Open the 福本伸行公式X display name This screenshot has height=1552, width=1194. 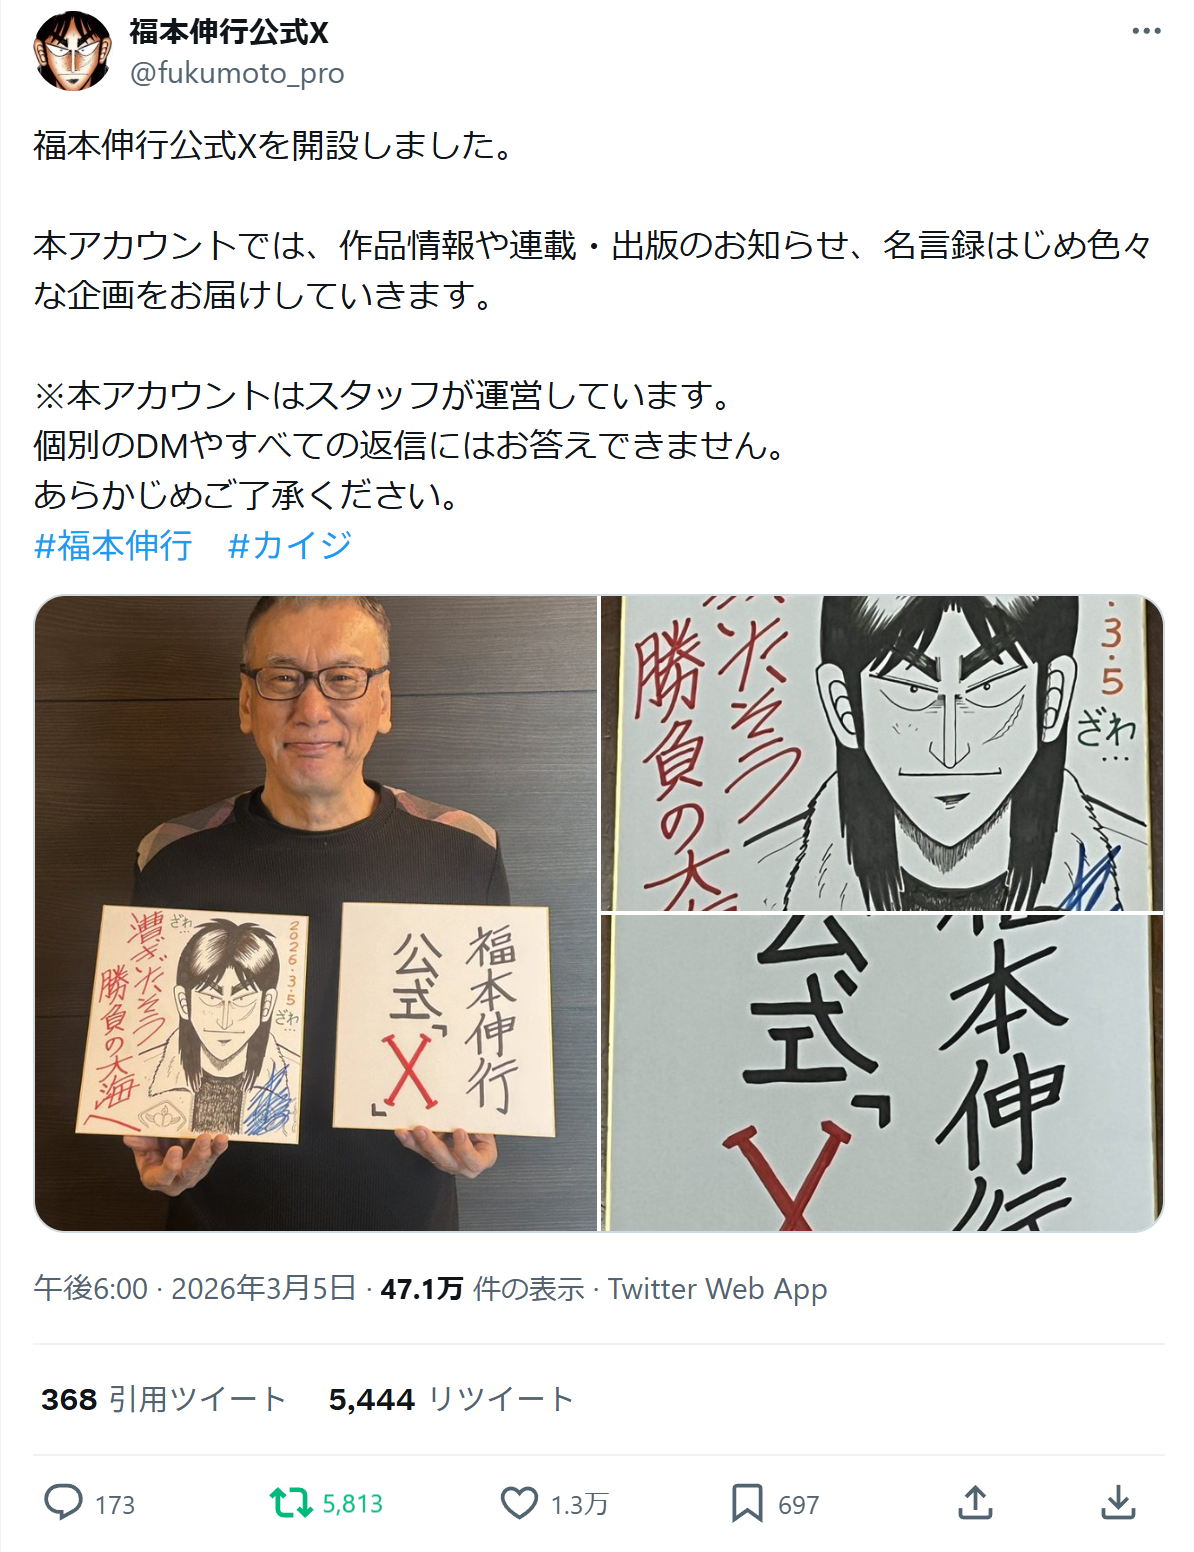229,32
